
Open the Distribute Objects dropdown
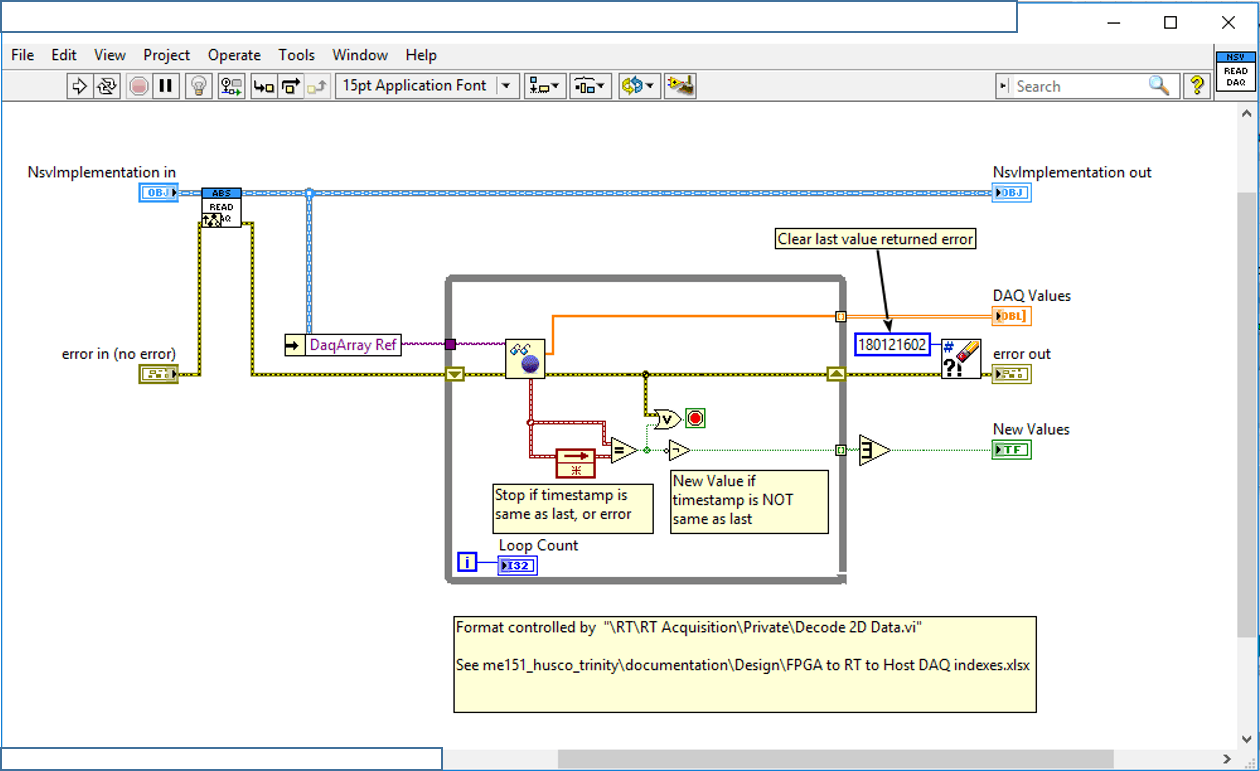click(591, 85)
